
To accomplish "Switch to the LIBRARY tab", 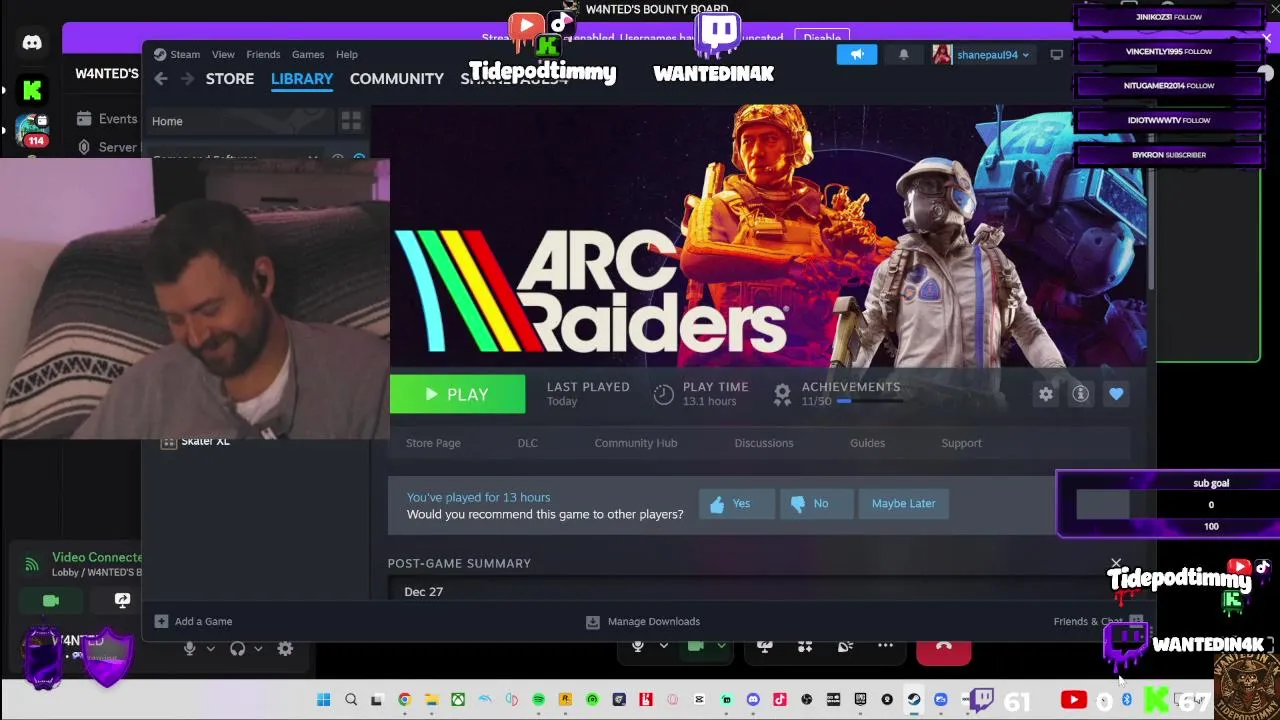I will pyautogui.click(x=302, y=78).
